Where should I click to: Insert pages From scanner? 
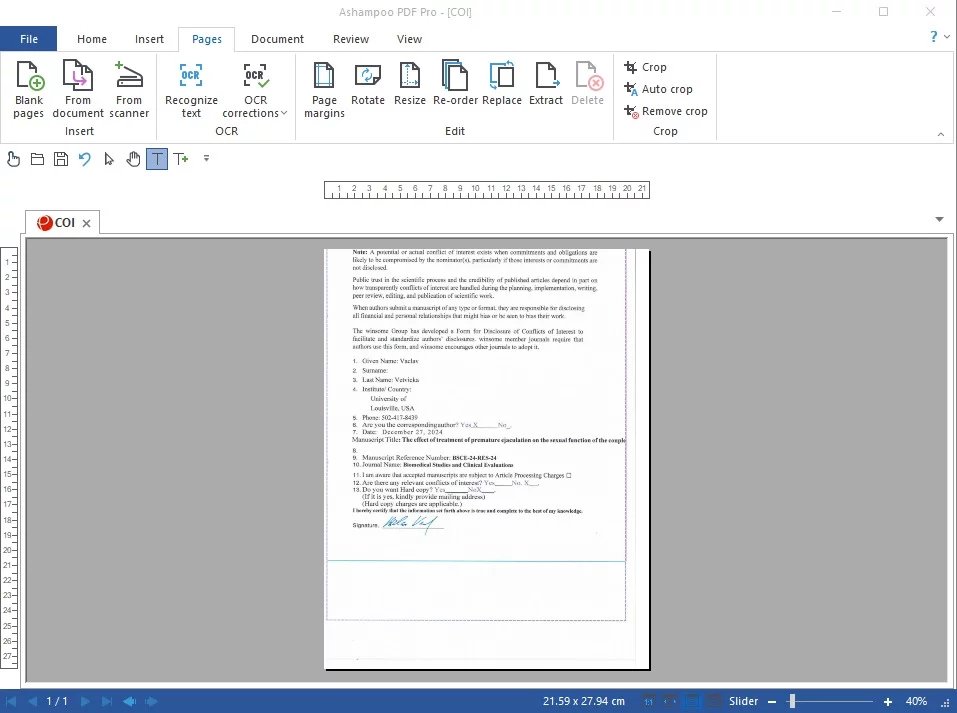129,89
